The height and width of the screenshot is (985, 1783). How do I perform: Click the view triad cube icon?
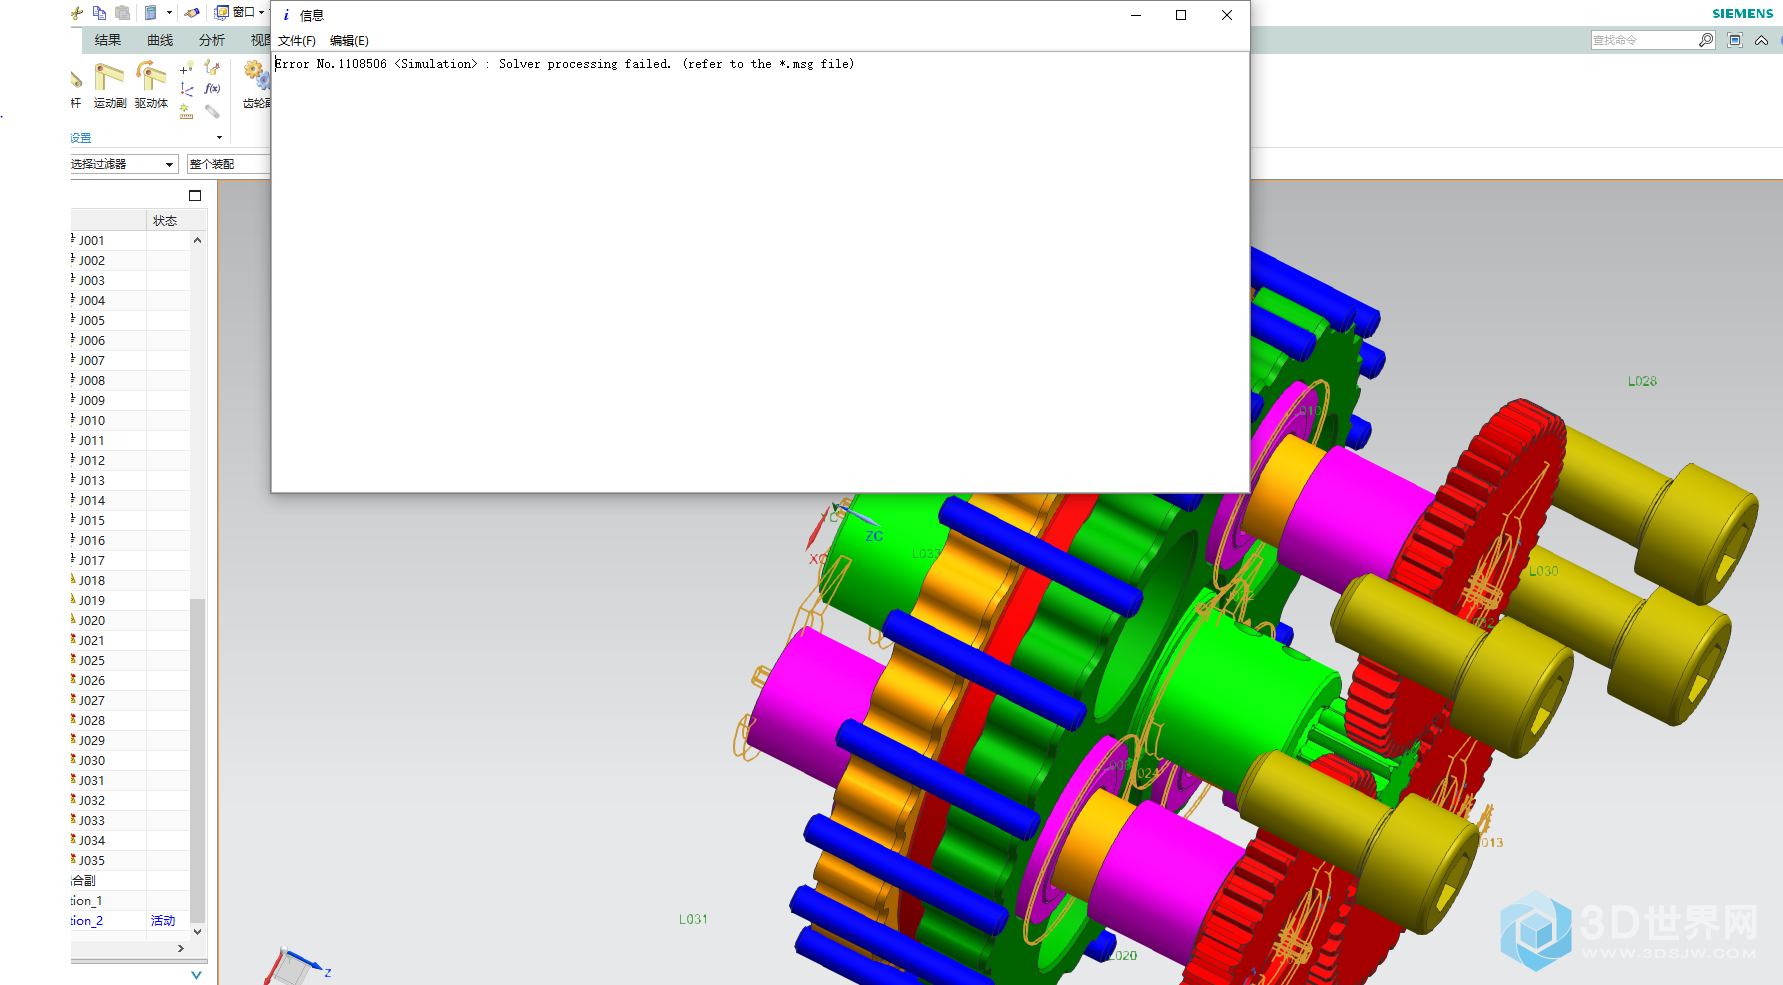tap(294, 966)
